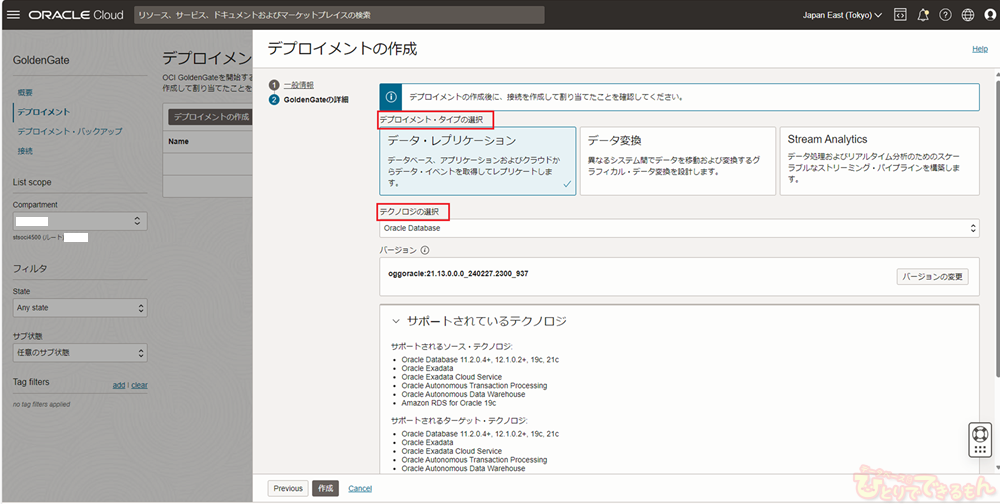Open the テクノロジの選択 Oracle Database dropdown
Screen dimensions: 1000x504
coord(679,228)
